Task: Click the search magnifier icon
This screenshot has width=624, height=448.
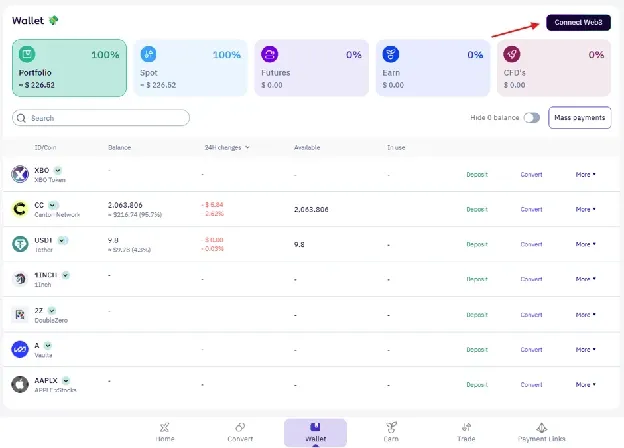Action: 21,118
